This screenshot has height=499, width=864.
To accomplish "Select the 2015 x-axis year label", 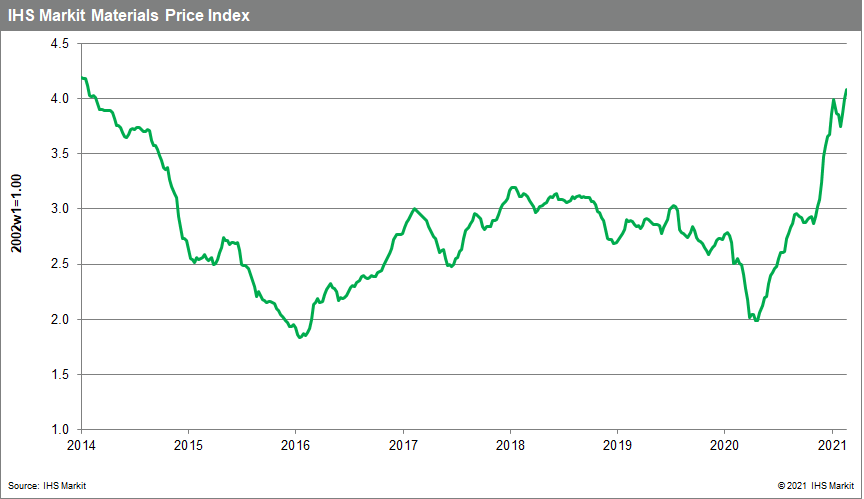I will 189,445.
